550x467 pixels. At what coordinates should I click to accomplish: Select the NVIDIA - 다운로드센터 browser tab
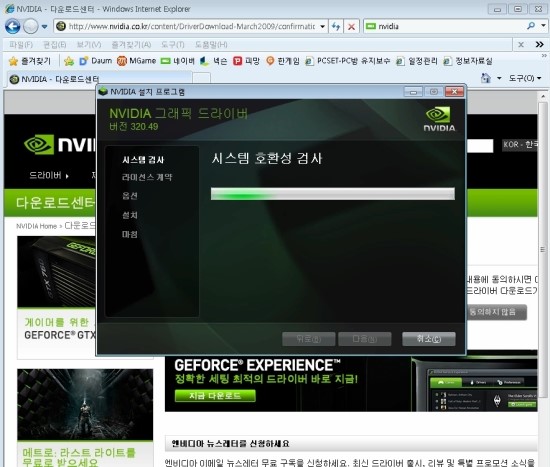tap(99, 79)
